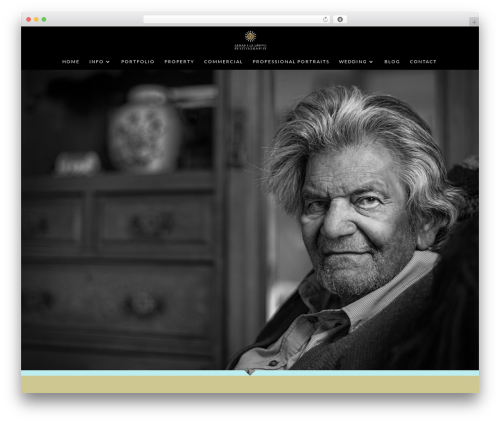Close the browser window with red button
The height and width of the screenshot is (423, 500).
pos(29,19)
